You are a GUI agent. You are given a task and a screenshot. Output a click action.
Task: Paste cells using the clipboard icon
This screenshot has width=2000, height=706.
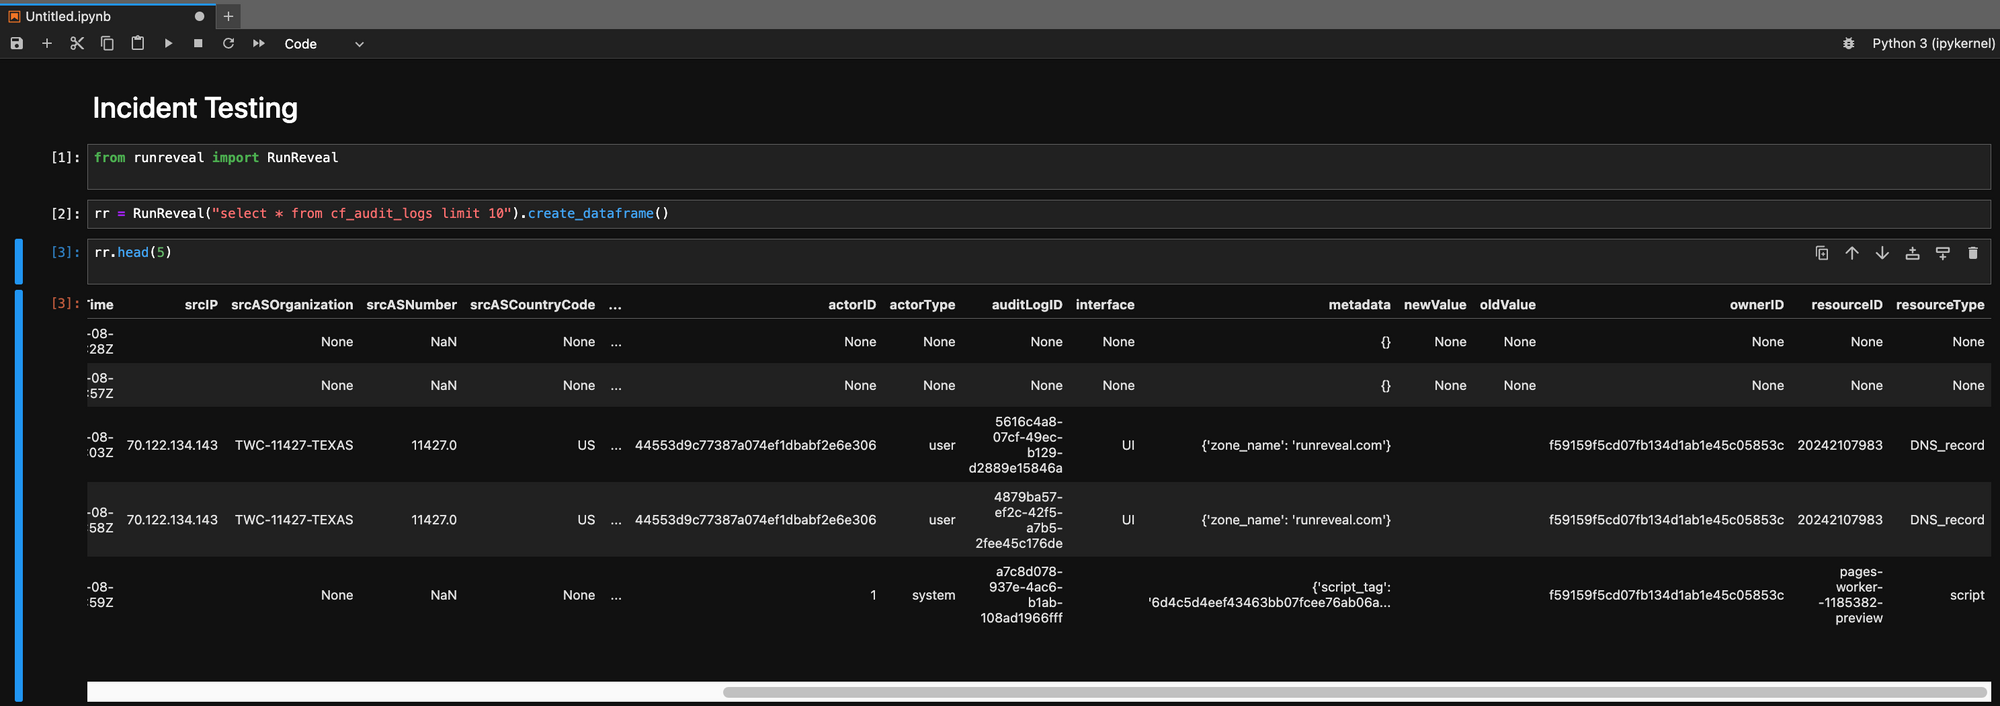(138, 44)
